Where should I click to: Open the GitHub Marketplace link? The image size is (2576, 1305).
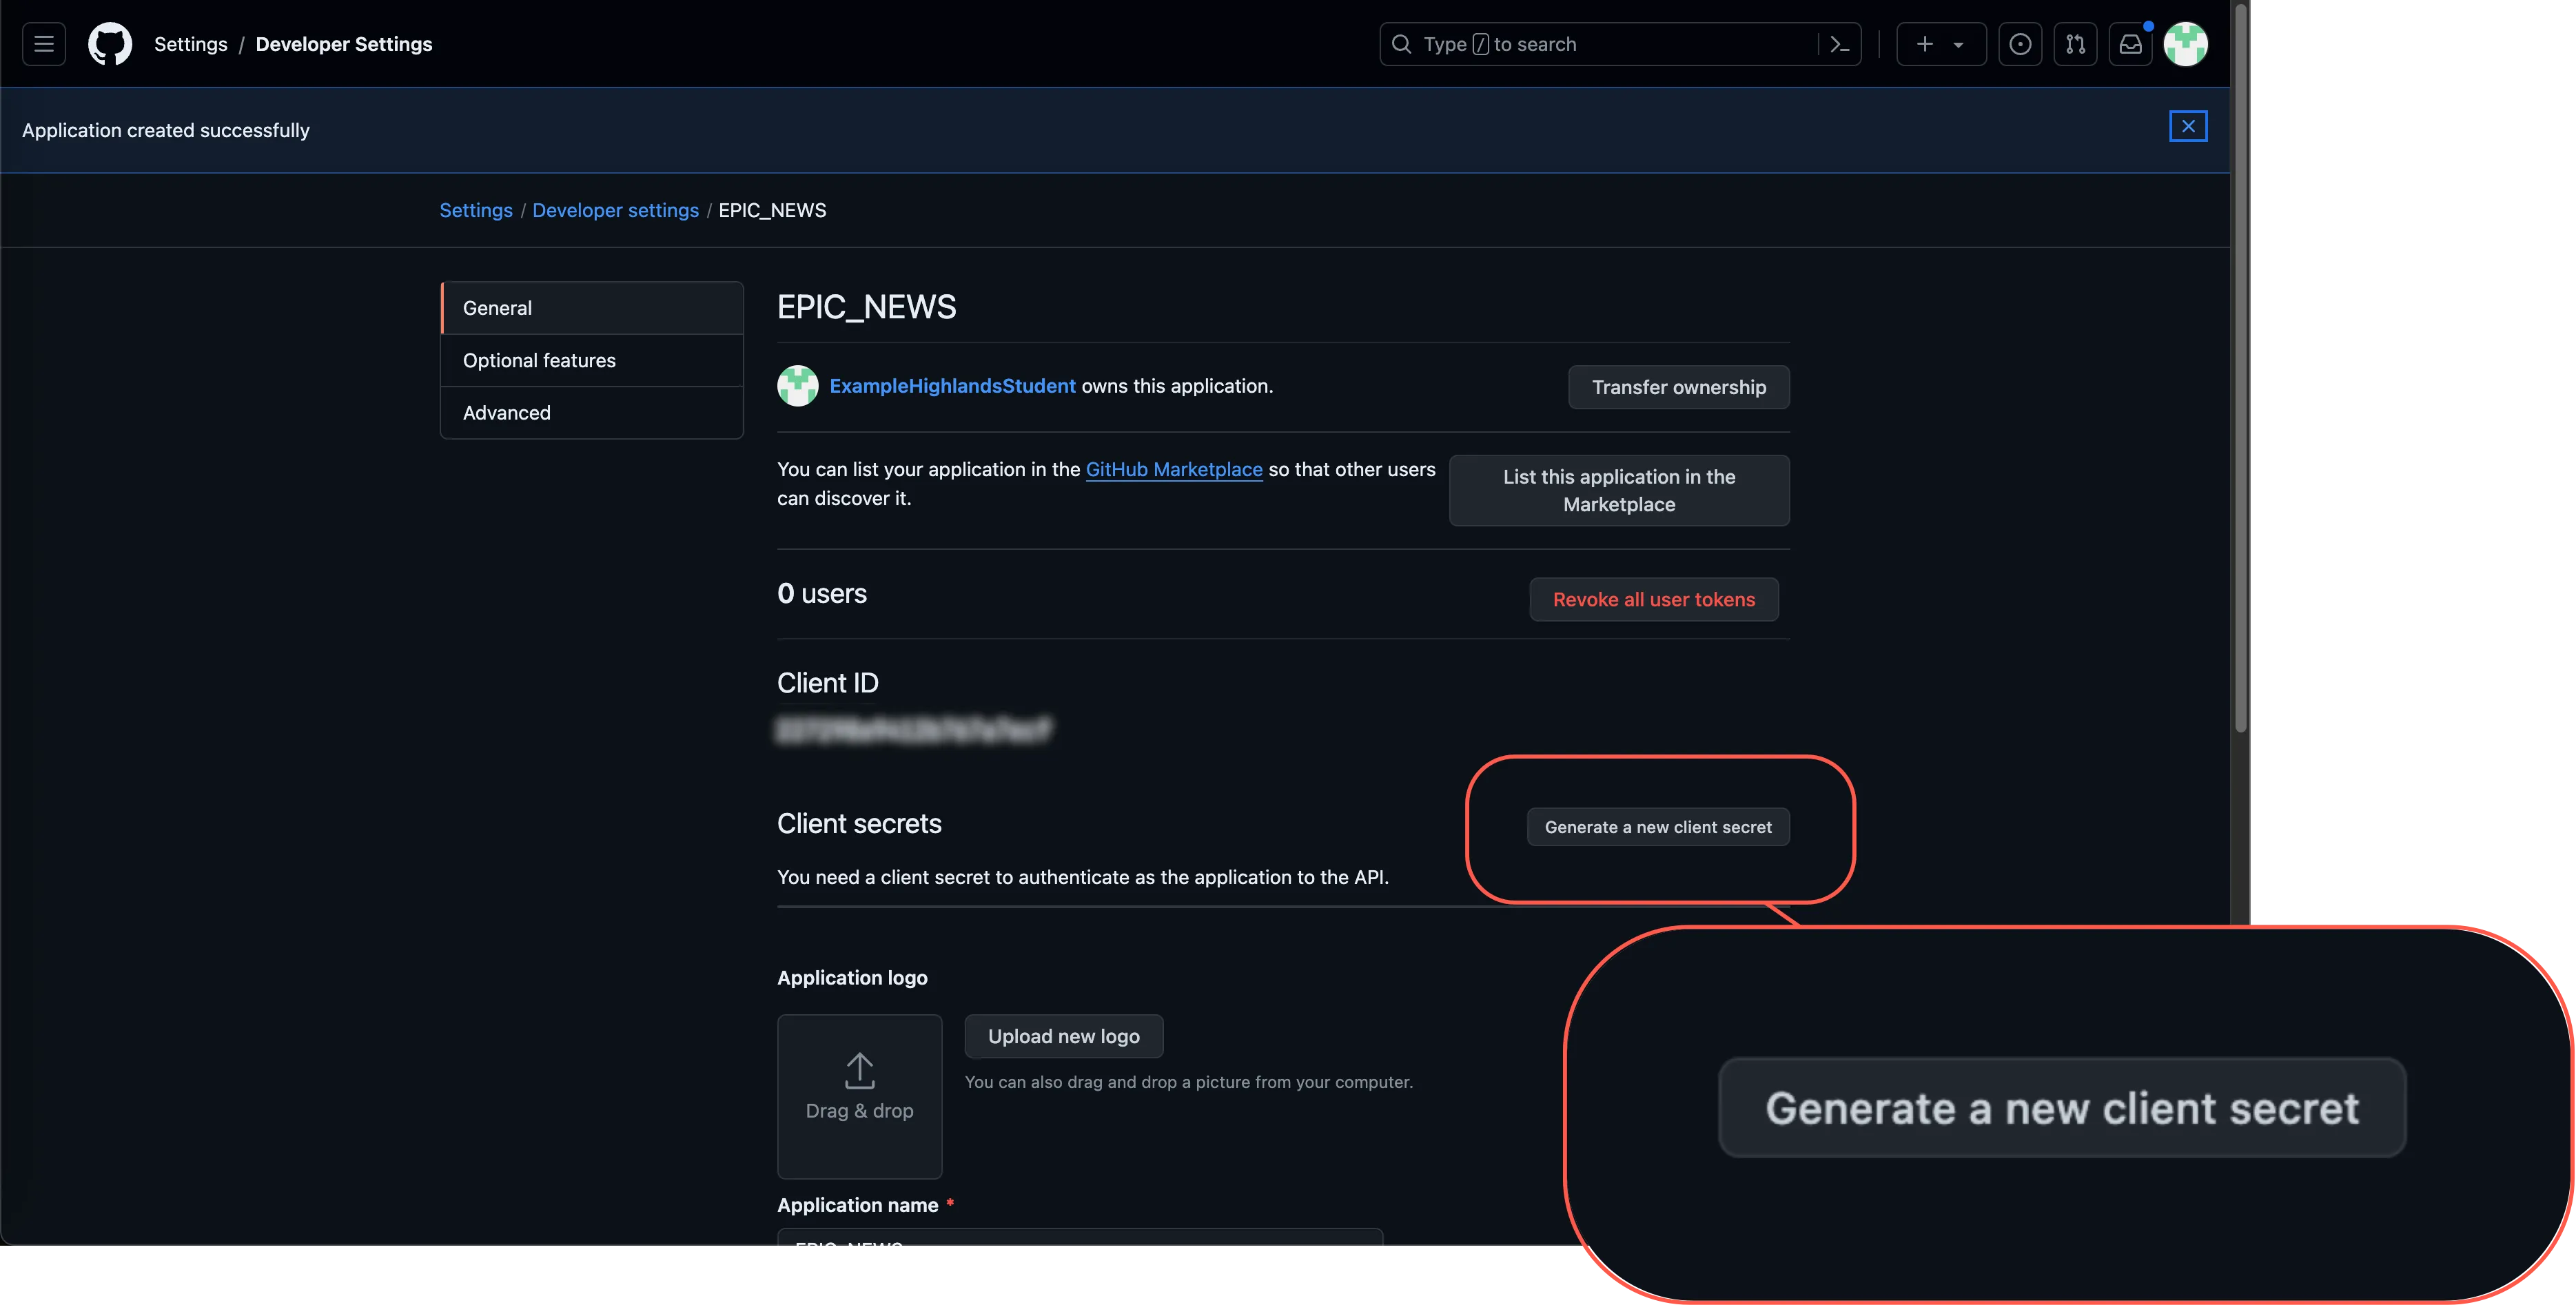pos(1174,469)
